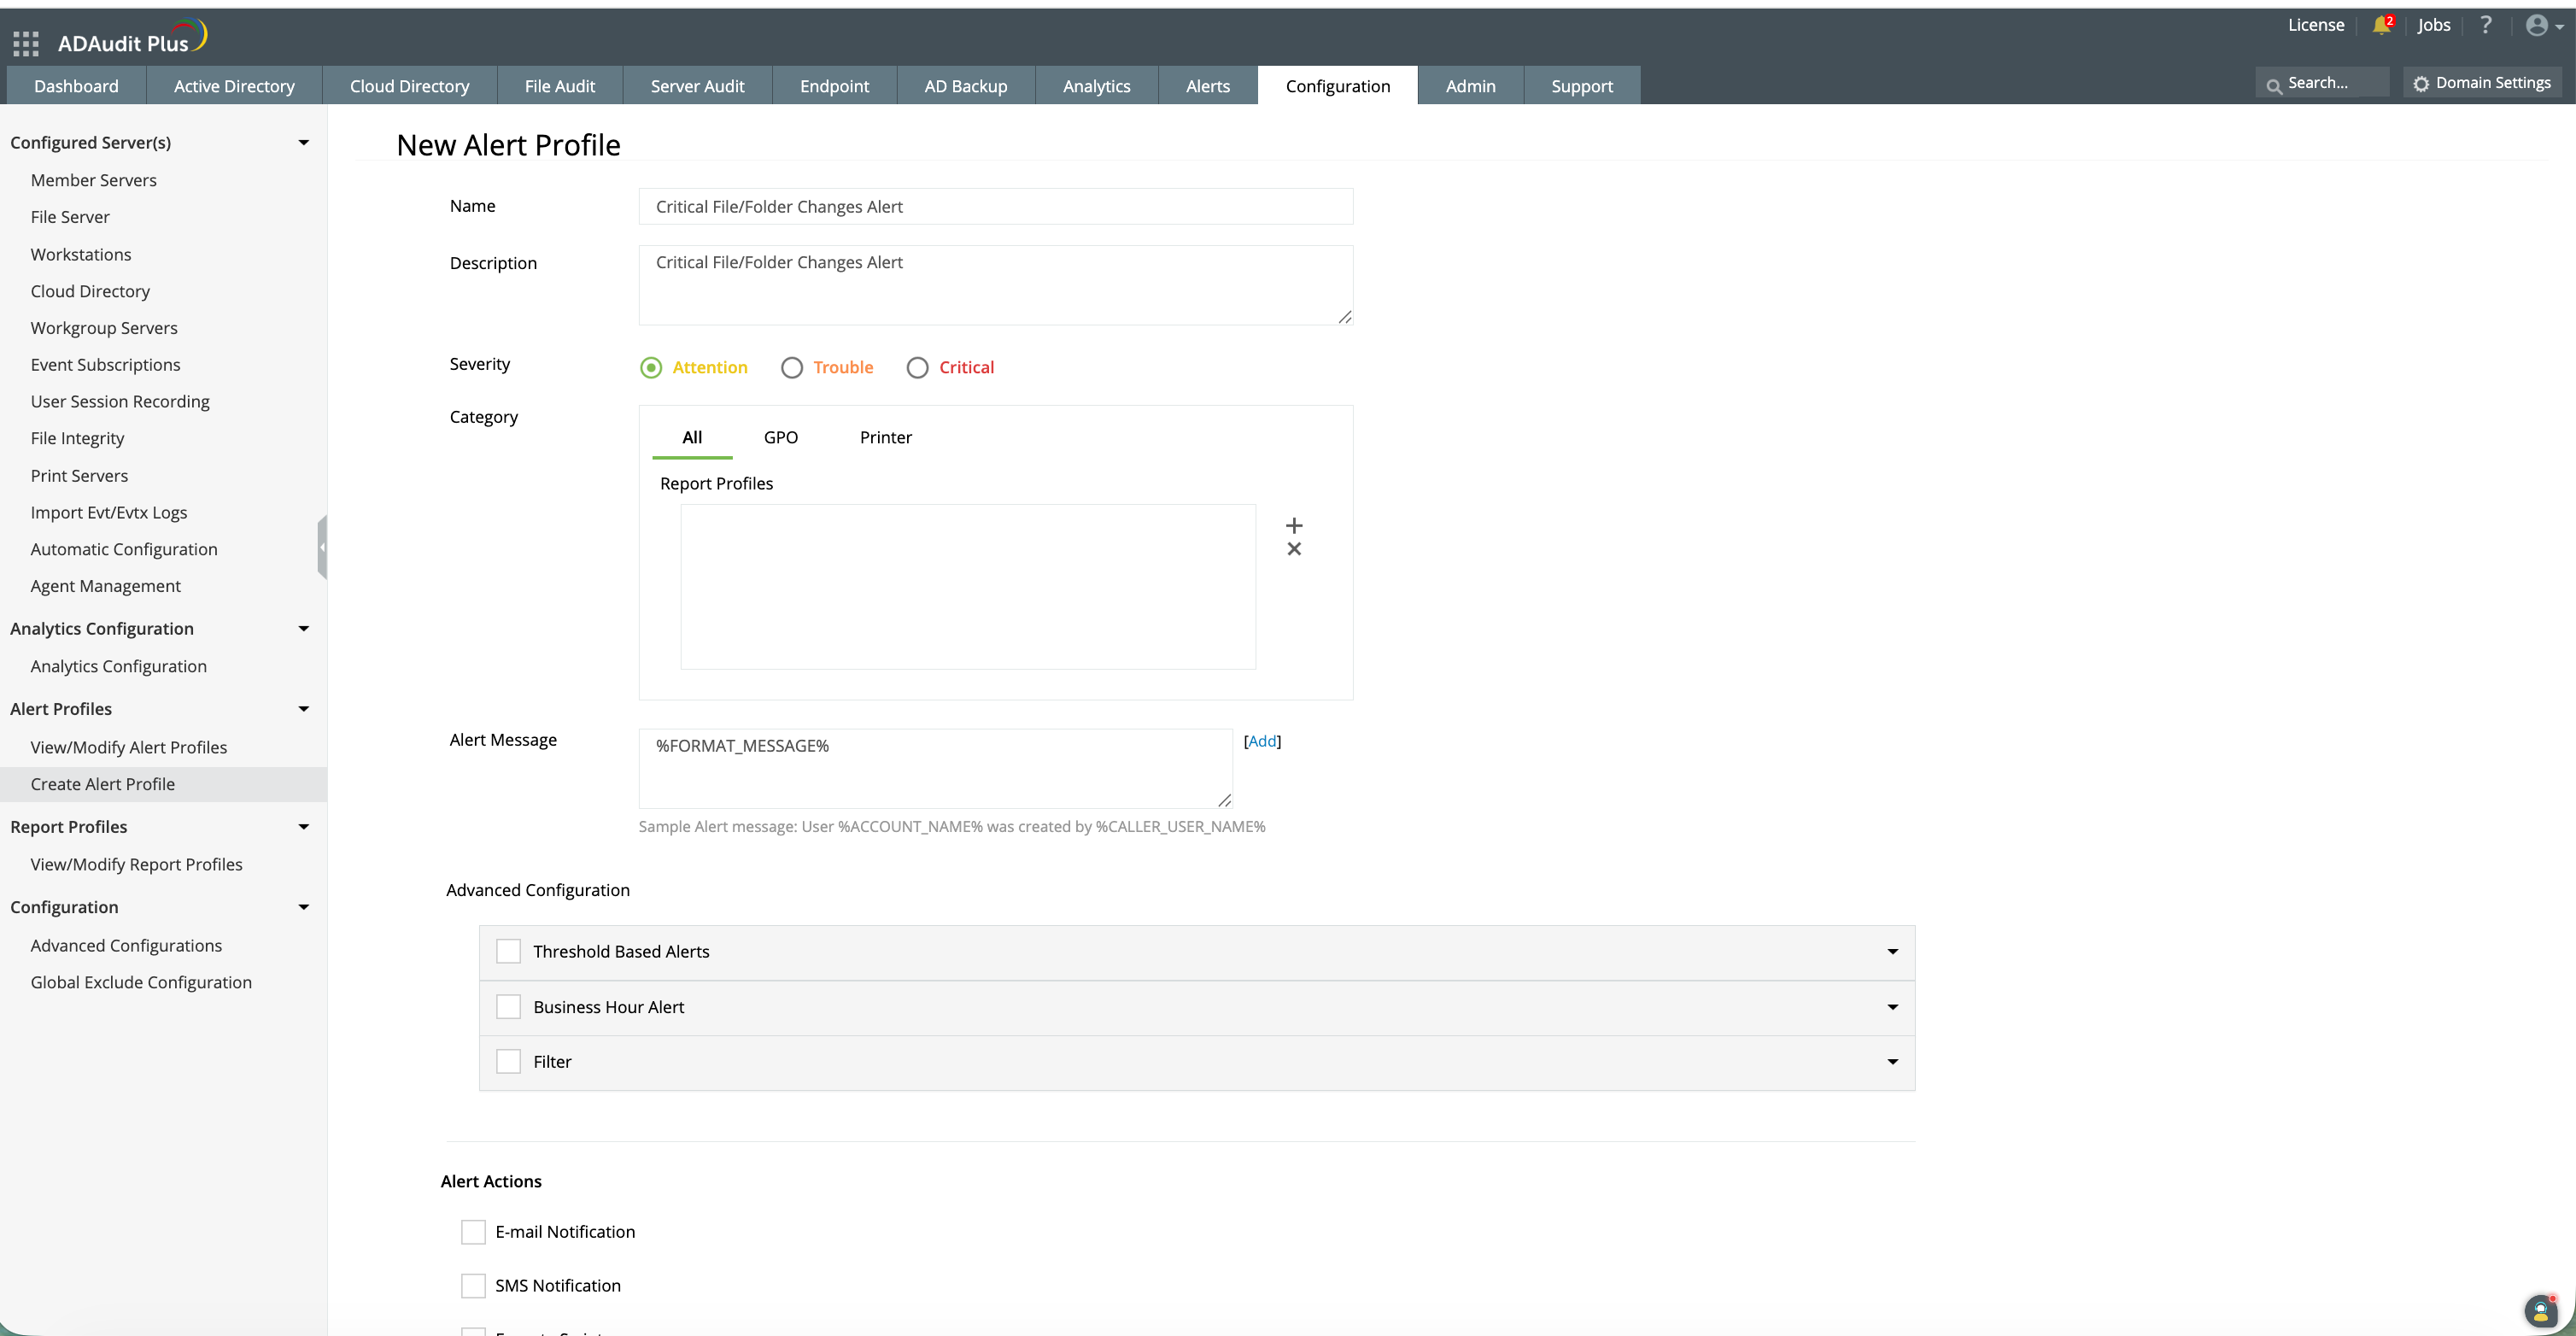The width and height of the screenshot is (2576, 1336).
Task: Open View/Modify Alert Profiles link
Action: [x=128, y=747]
